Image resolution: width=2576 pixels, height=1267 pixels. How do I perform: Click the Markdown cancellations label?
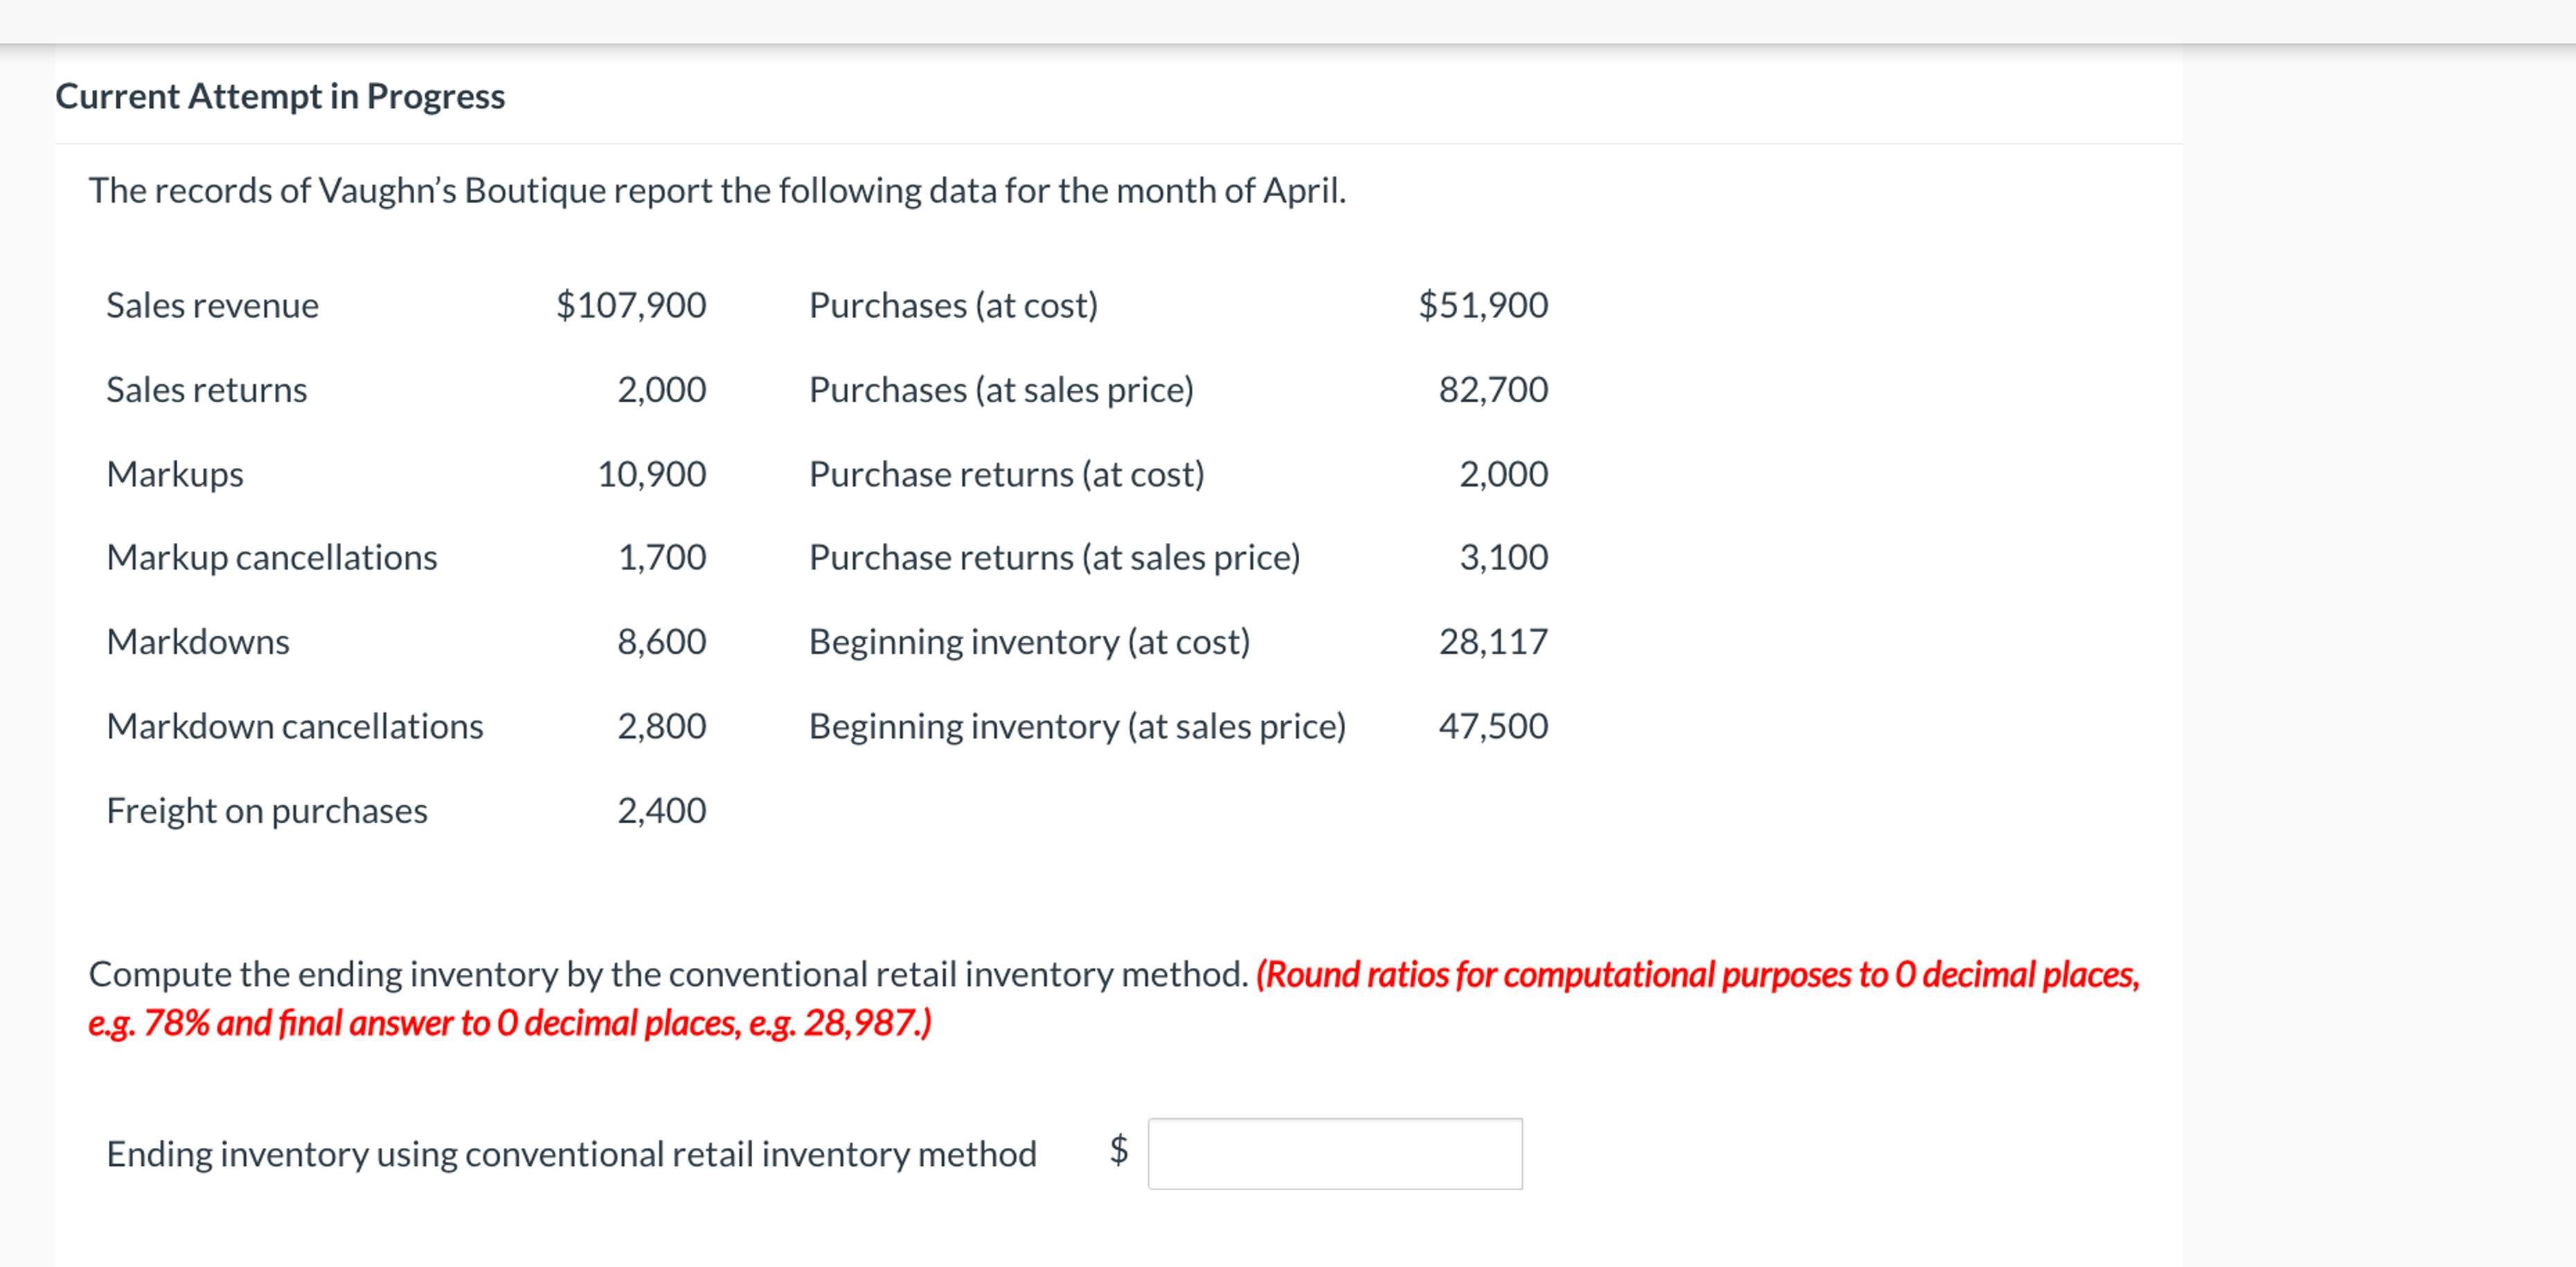[294, 726]
